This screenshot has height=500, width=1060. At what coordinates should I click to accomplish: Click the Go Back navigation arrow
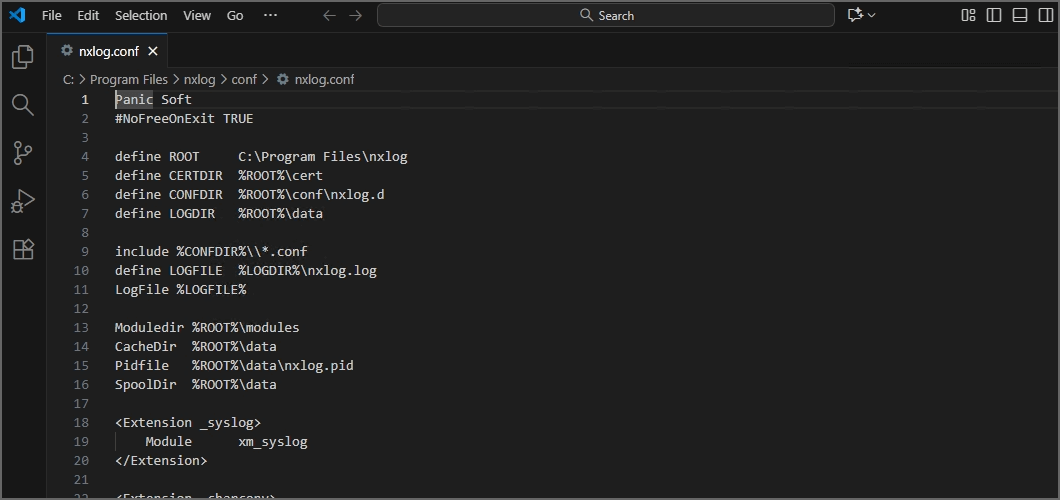click(329, 15)
